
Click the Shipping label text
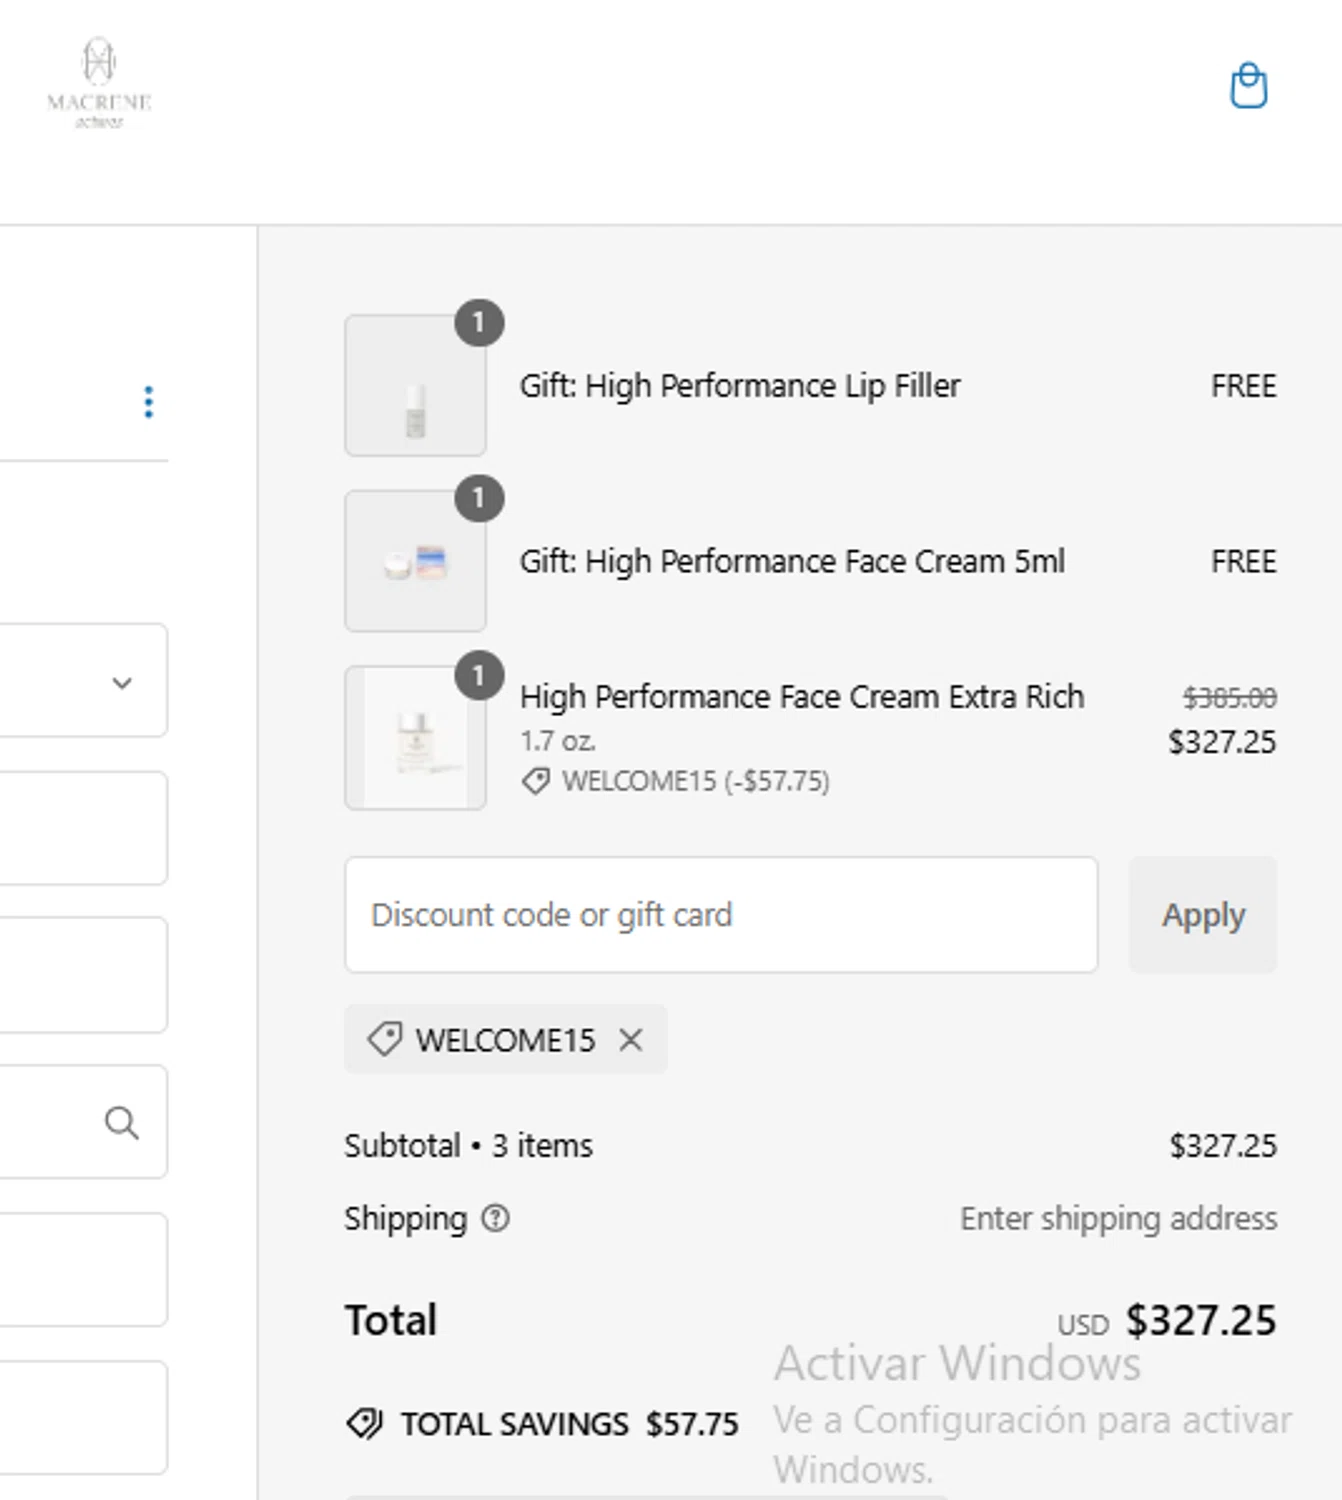click(405, 1219)
